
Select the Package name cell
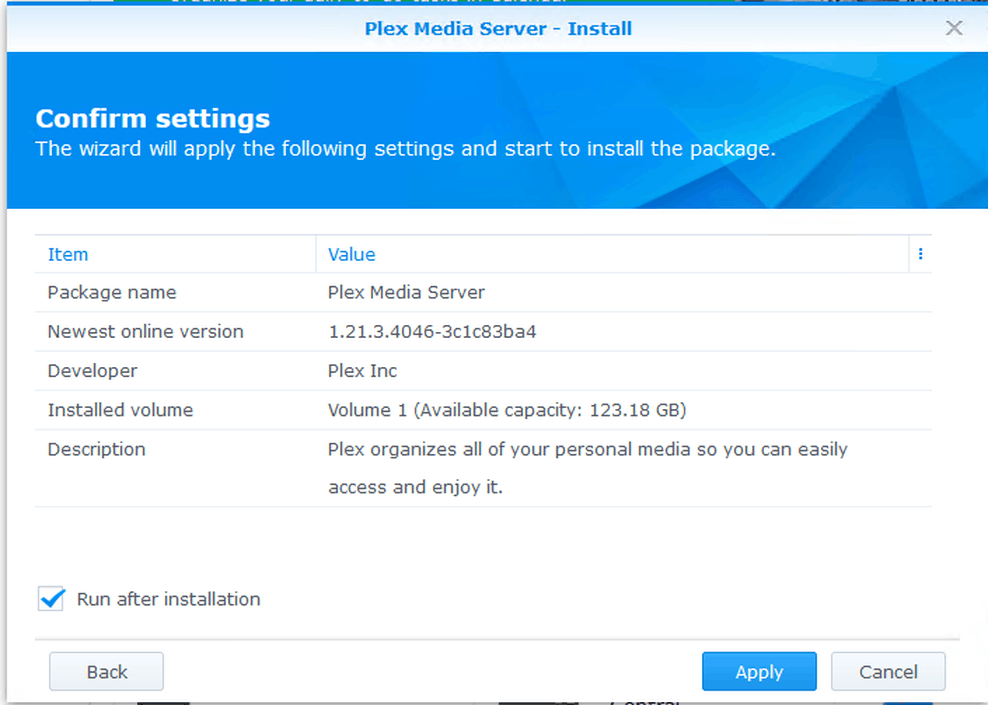(112, 292)
